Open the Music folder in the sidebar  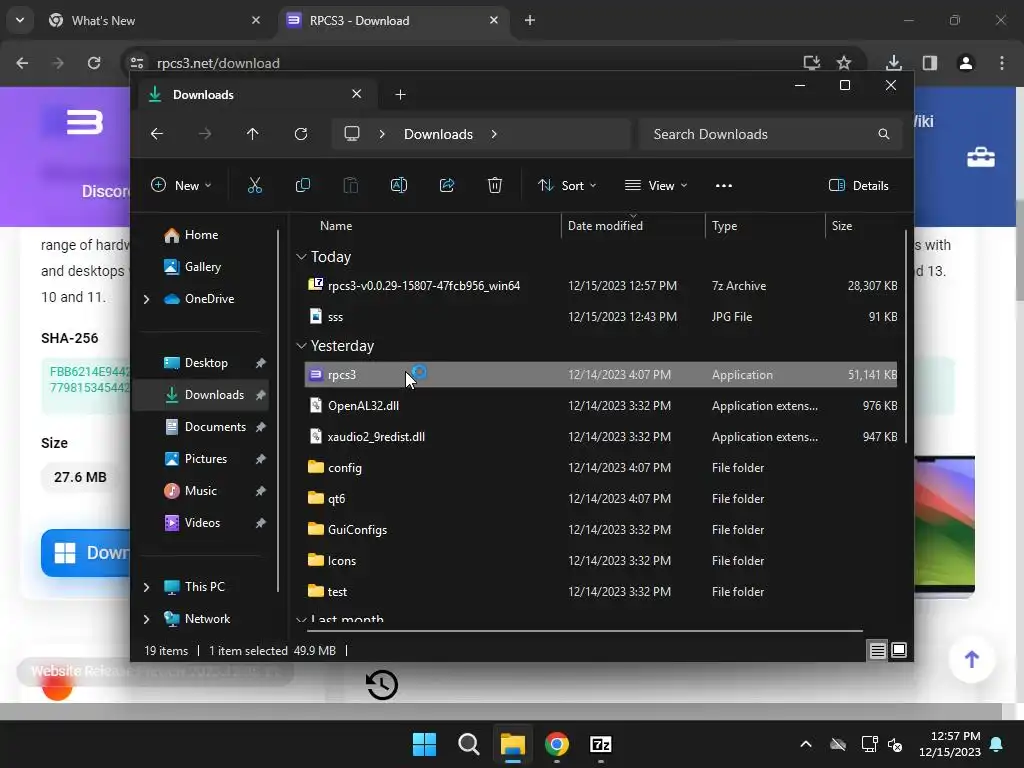(200, 490)
